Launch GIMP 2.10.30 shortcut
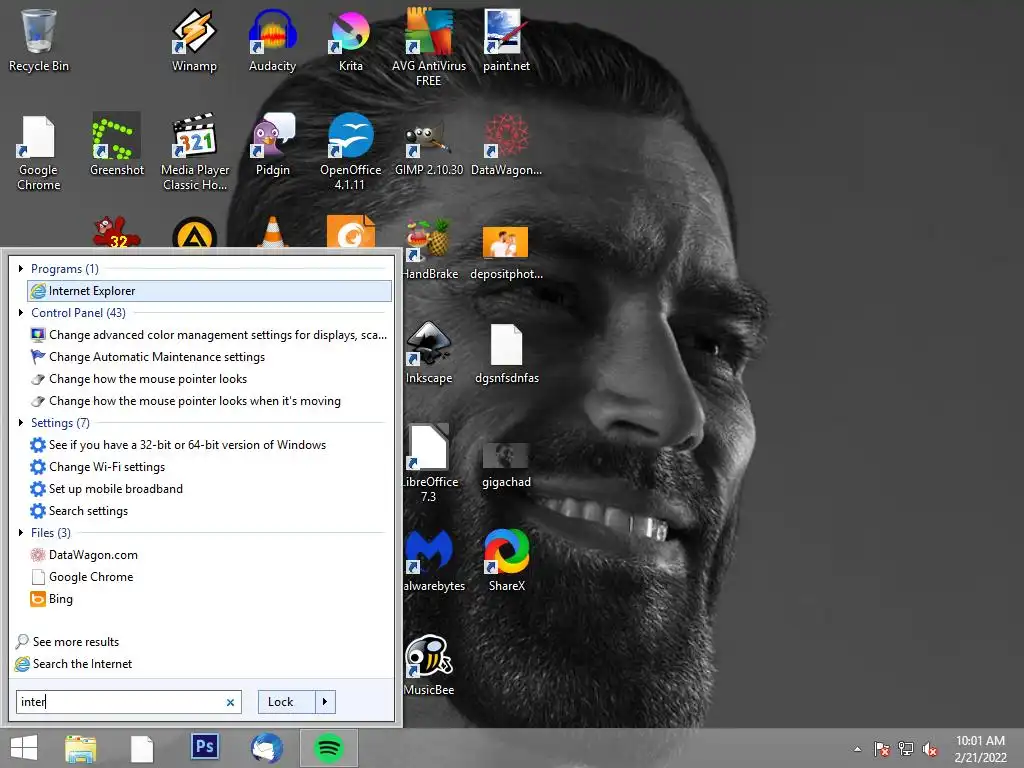The width and height of the screenshot is (1024, 768). 429,145
